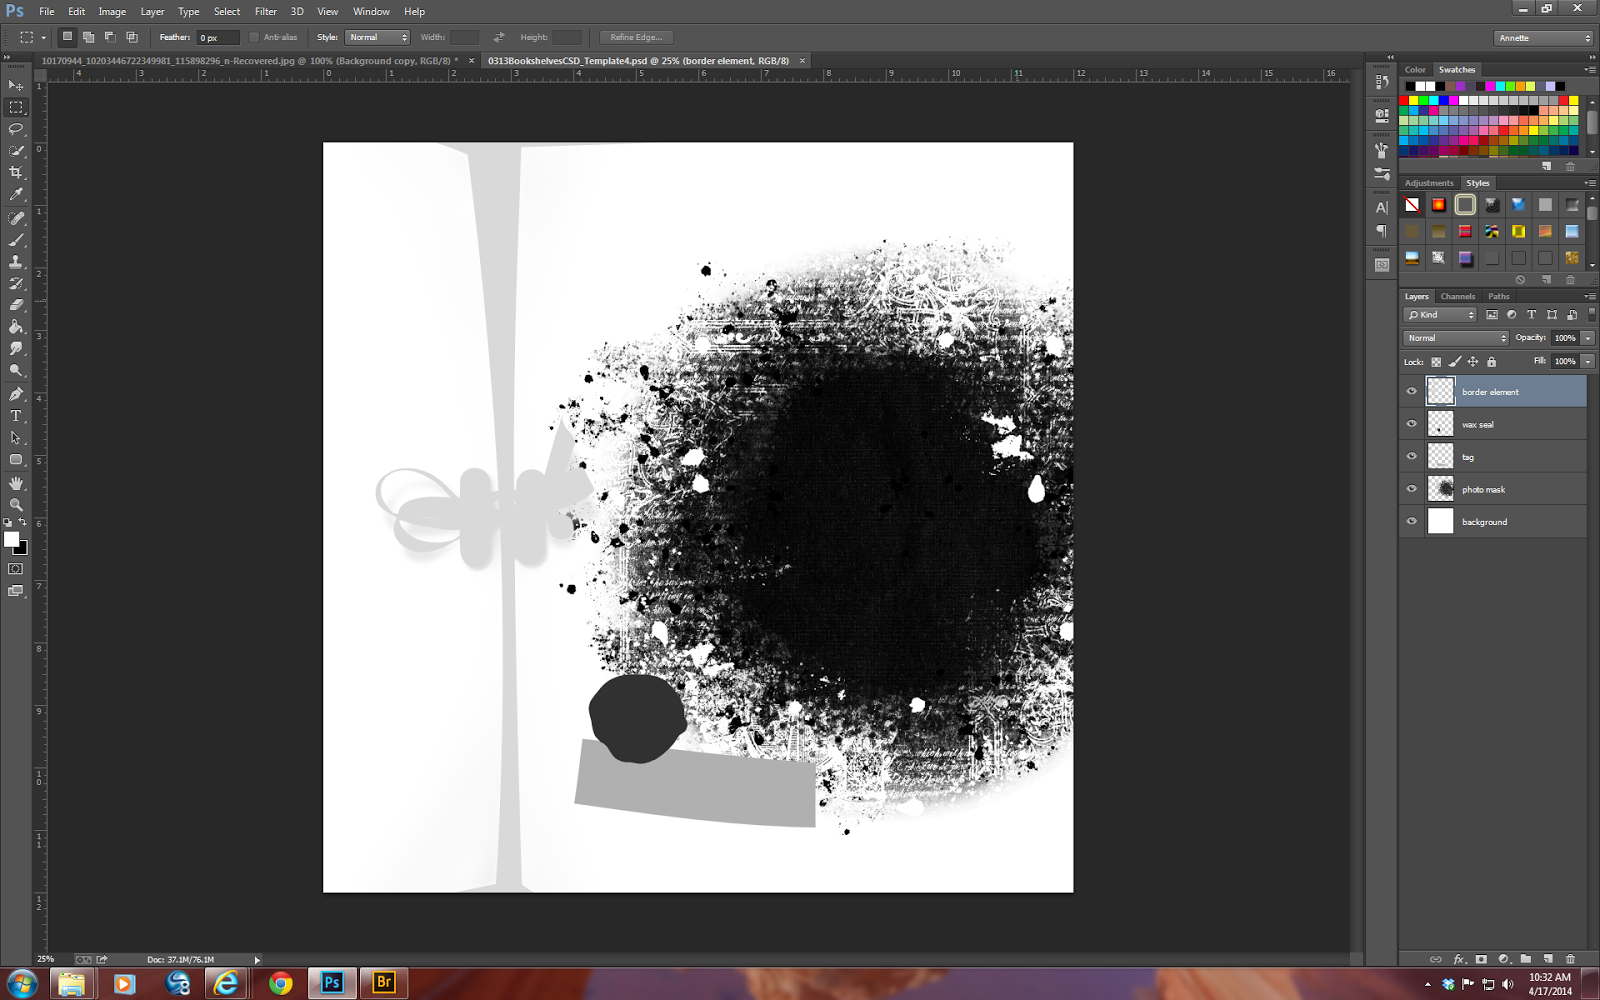Select the Lasso tool
The height and width of the screenshot is (1000, 1600).
click(x=16, y=129)
